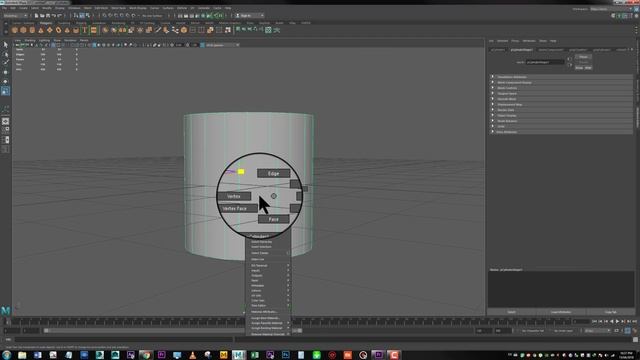Select Assign New Material in context menu
The width and height of the screenshot is (640, 360).
[265, 318]
